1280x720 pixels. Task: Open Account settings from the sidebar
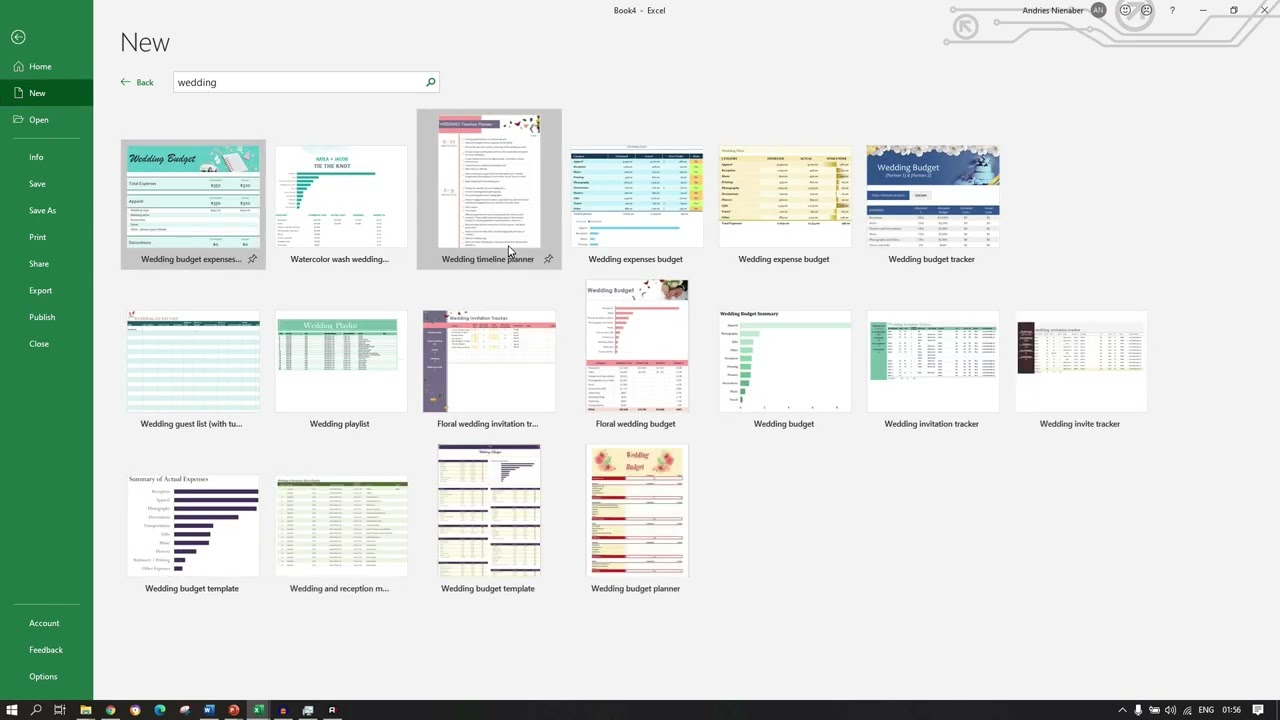coord(44,623)
